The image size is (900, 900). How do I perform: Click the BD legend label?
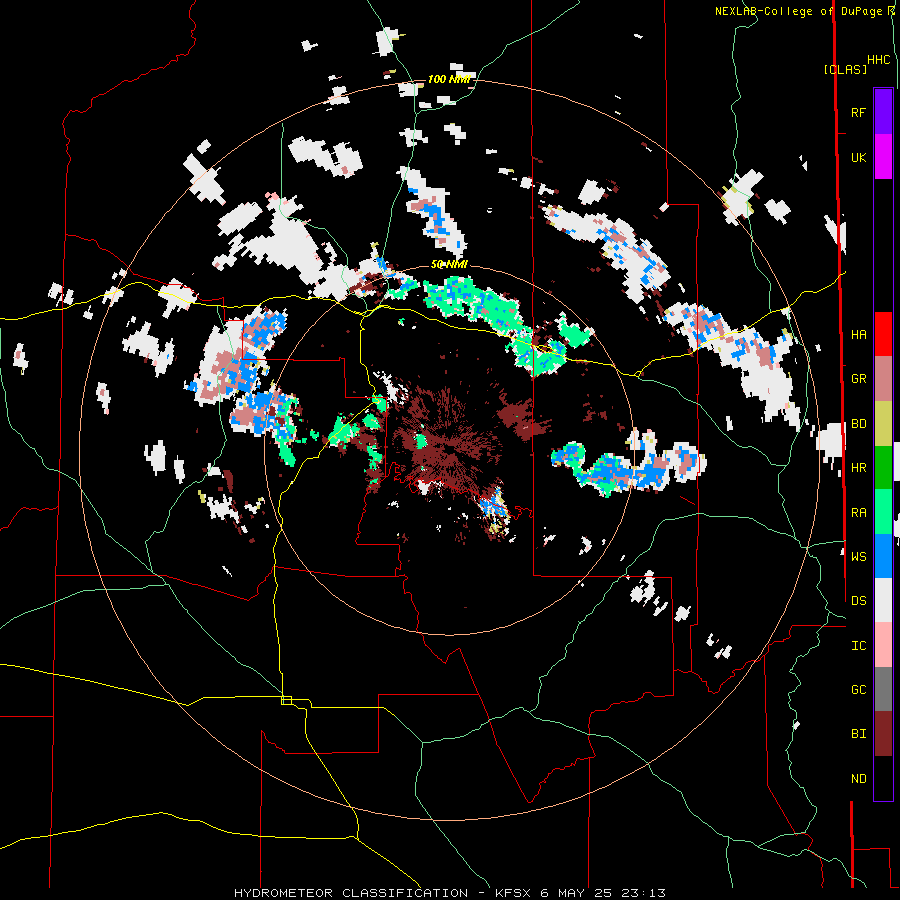[x=858, y=423]
